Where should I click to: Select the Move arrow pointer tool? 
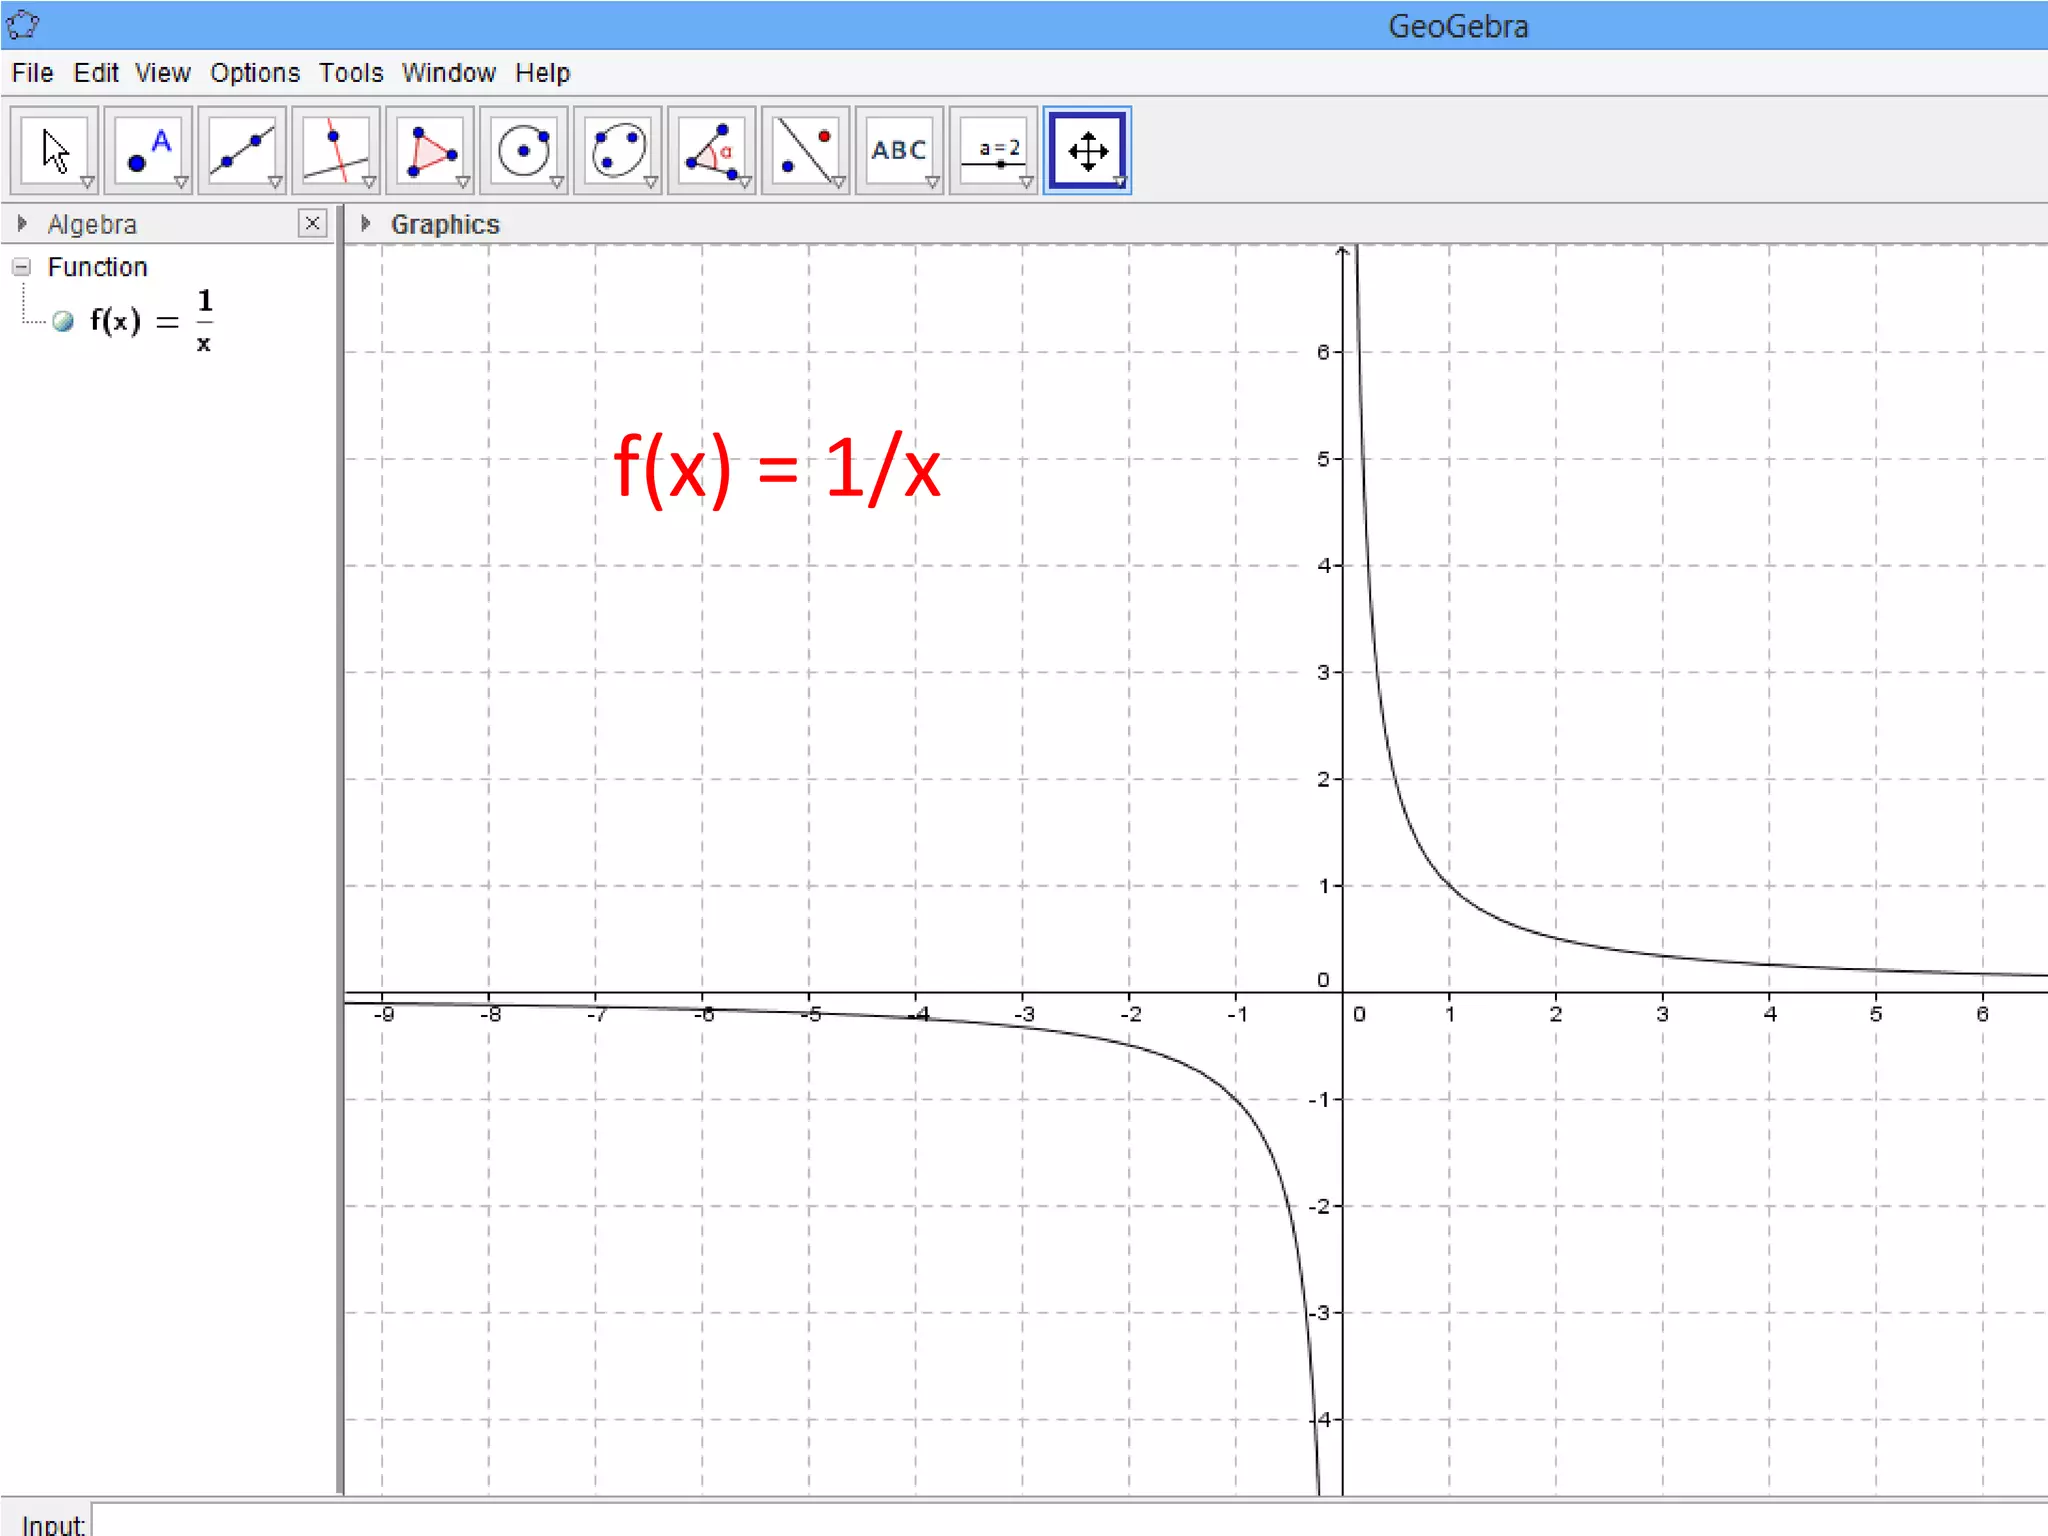55,150
